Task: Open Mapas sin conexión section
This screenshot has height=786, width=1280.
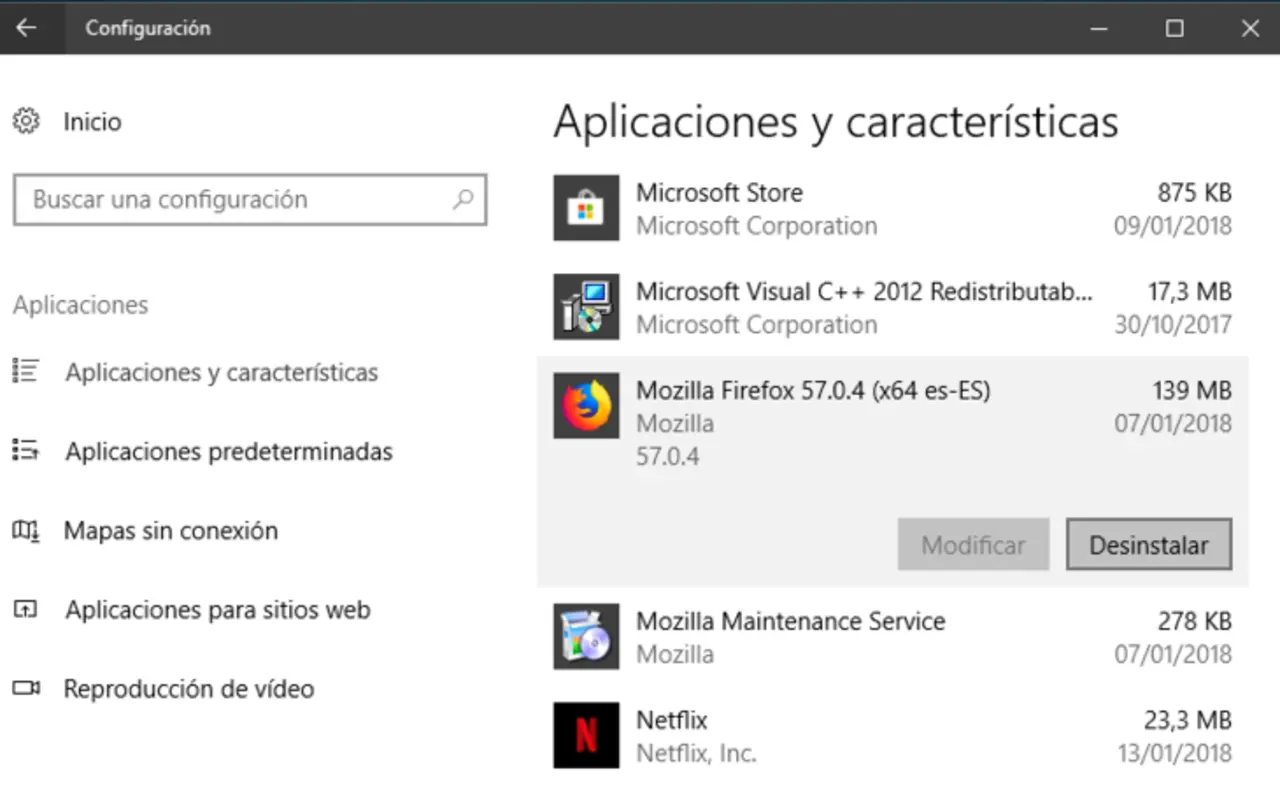Action: coord(171,531)
